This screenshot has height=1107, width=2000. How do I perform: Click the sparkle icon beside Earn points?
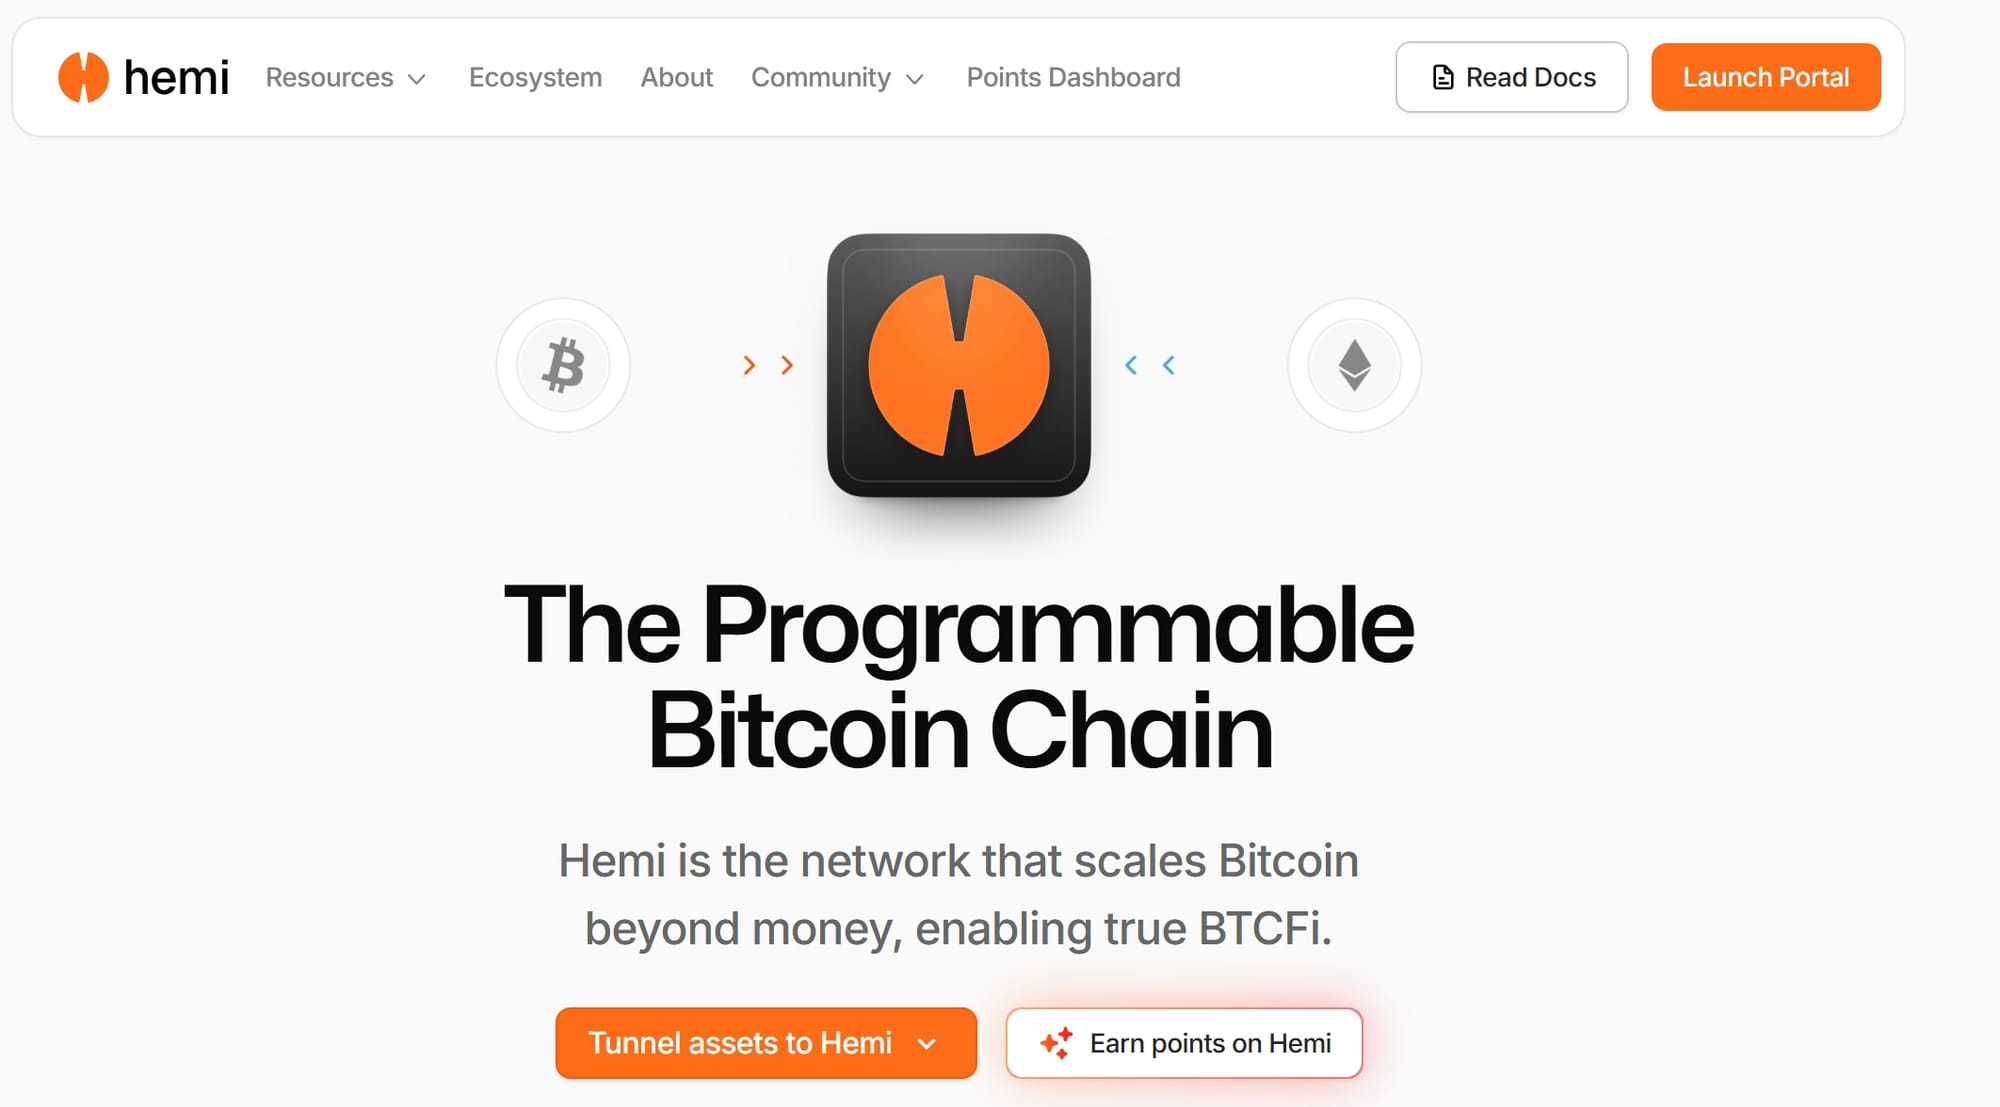(1056, 1043)
